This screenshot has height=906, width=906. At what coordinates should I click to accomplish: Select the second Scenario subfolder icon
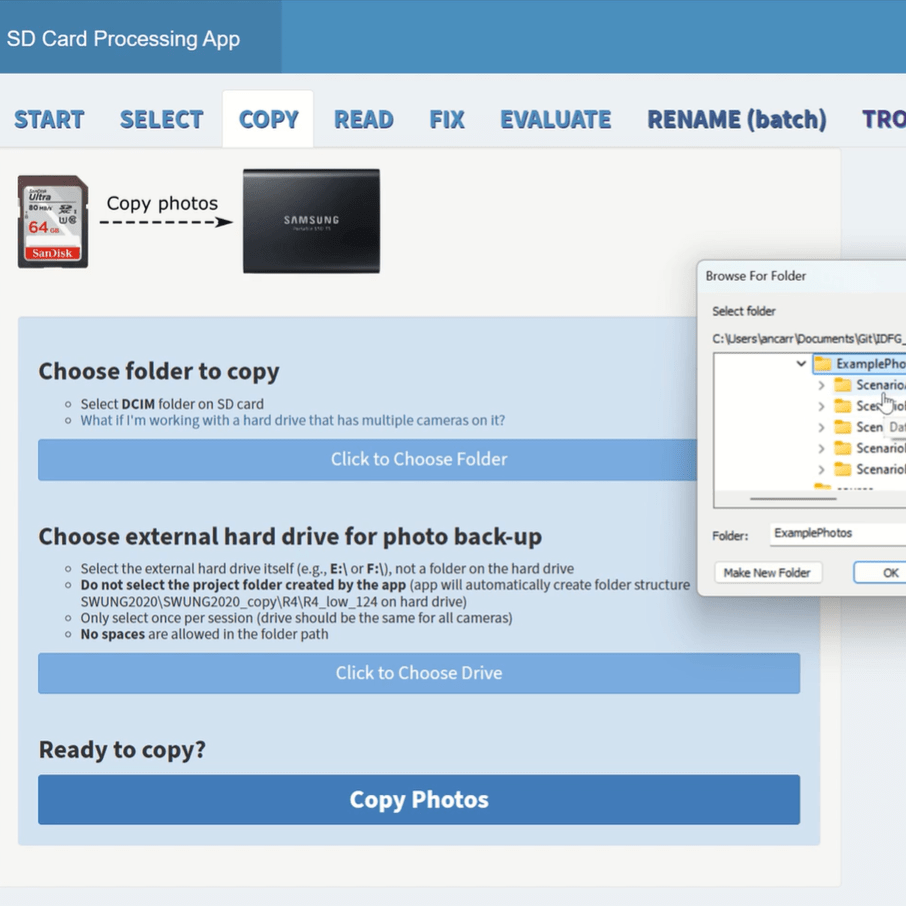(x=843, y=406)
